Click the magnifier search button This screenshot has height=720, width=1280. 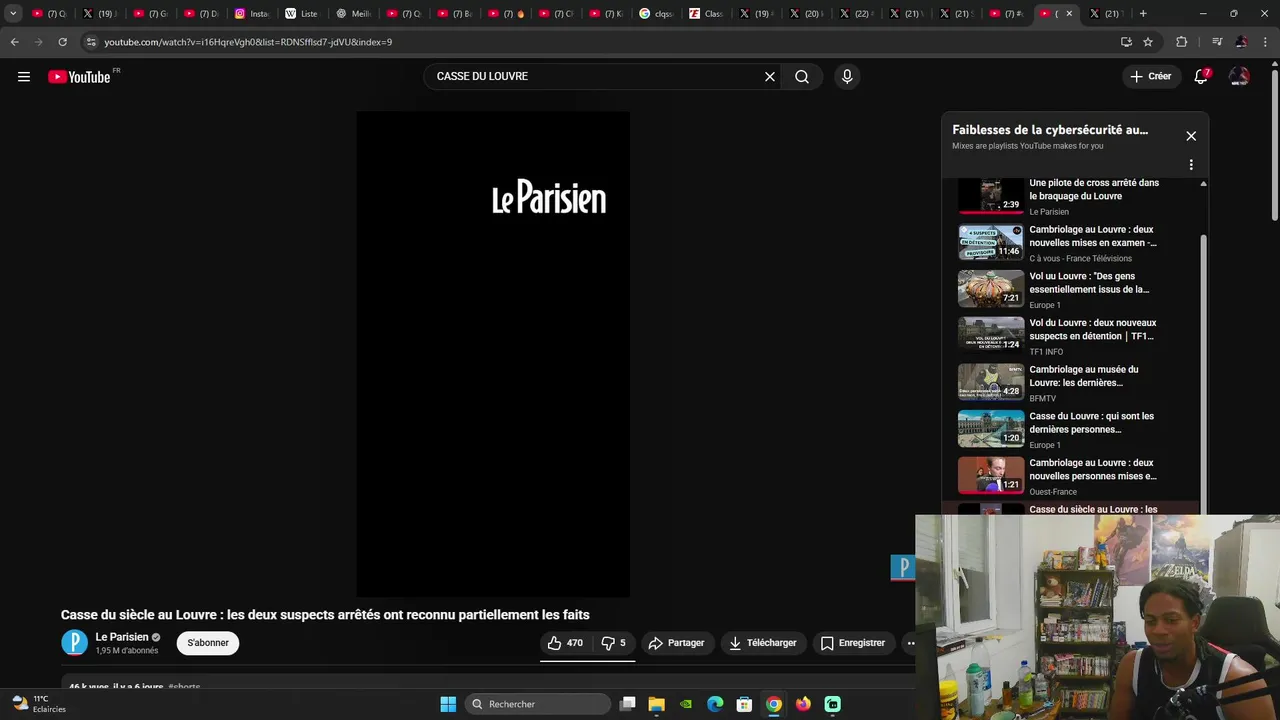pyautogui.click(x=802, y=77)
